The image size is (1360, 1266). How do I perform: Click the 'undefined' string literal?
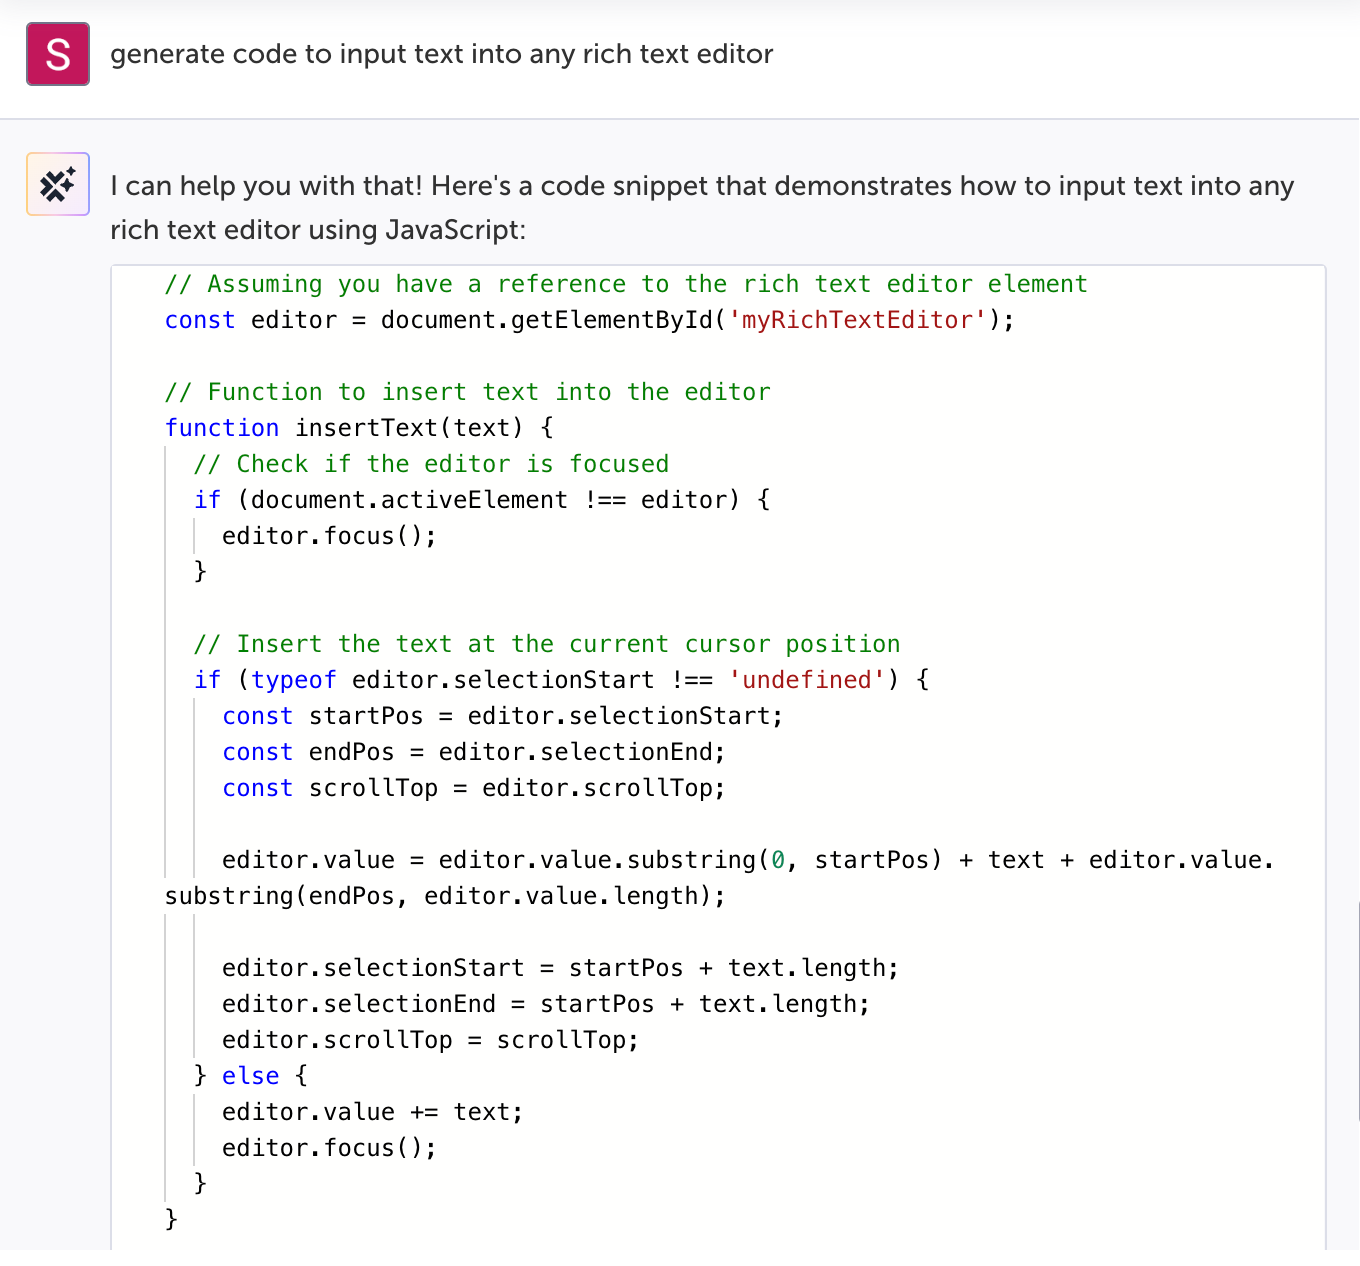pos(807,680)
